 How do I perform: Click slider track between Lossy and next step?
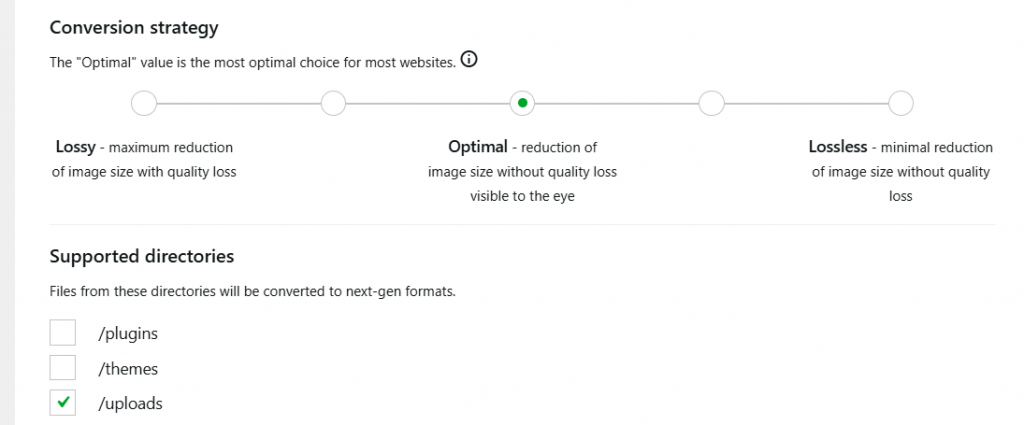pyautogui.click(x=238, y=102)
